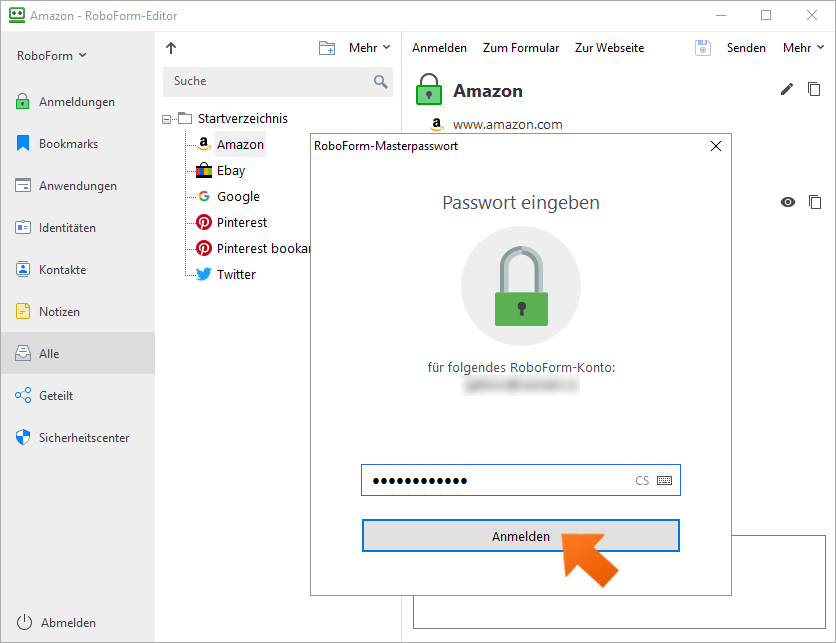Open the Sicherheitscenter
Screen dimensions: 836x643
[x=78, y=437]
